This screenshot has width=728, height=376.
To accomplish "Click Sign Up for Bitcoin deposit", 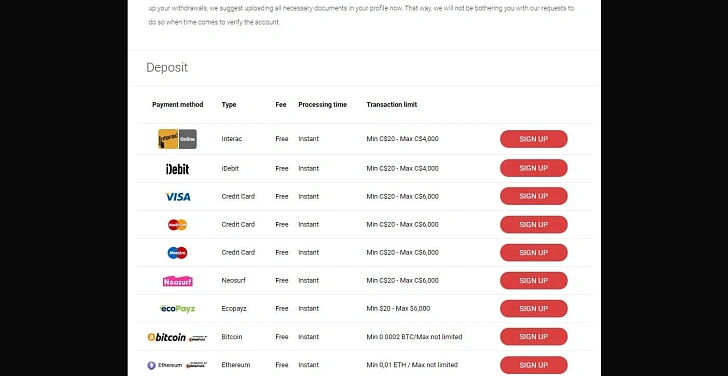I will point(533,337).
